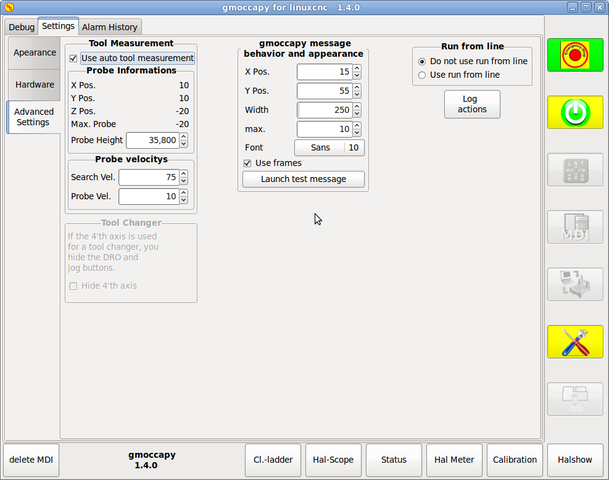This screenshot has height=480, width=609.
Task: Click the gmoccapy title bar app icon
Action: click(9, 7)
